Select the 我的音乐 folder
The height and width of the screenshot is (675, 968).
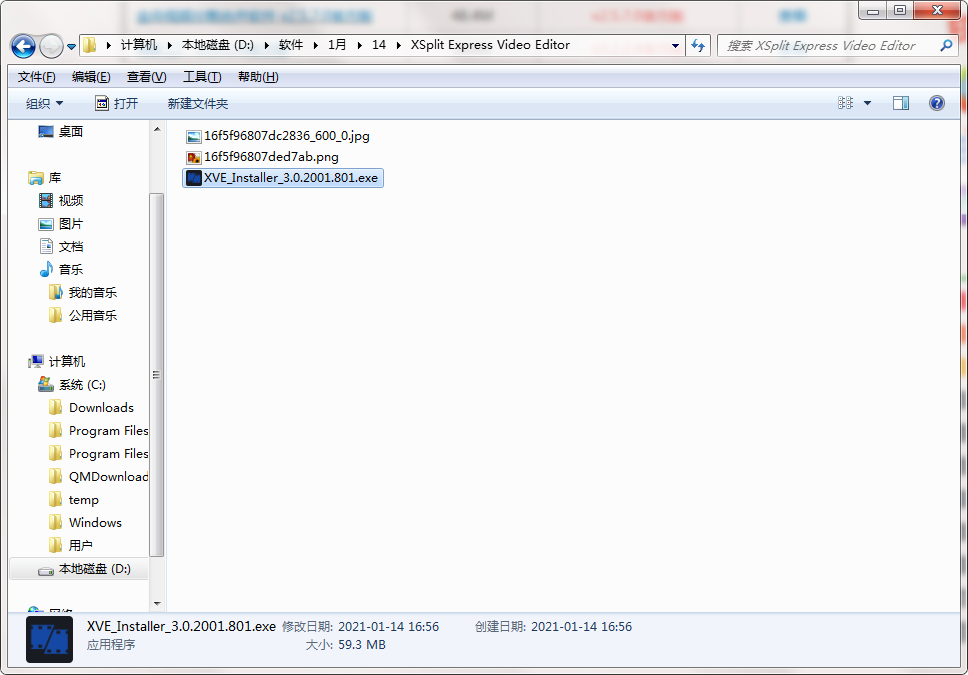tap(93, 293)
